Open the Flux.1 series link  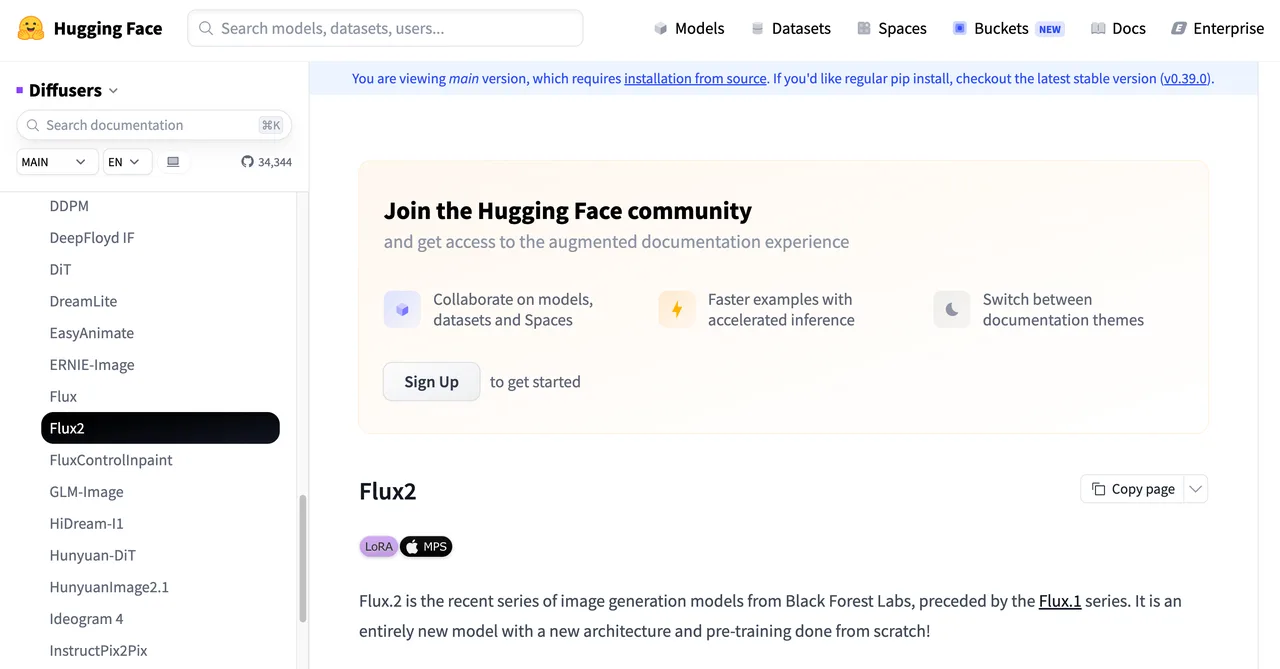pyautogui.click(x=1060, y=601)
